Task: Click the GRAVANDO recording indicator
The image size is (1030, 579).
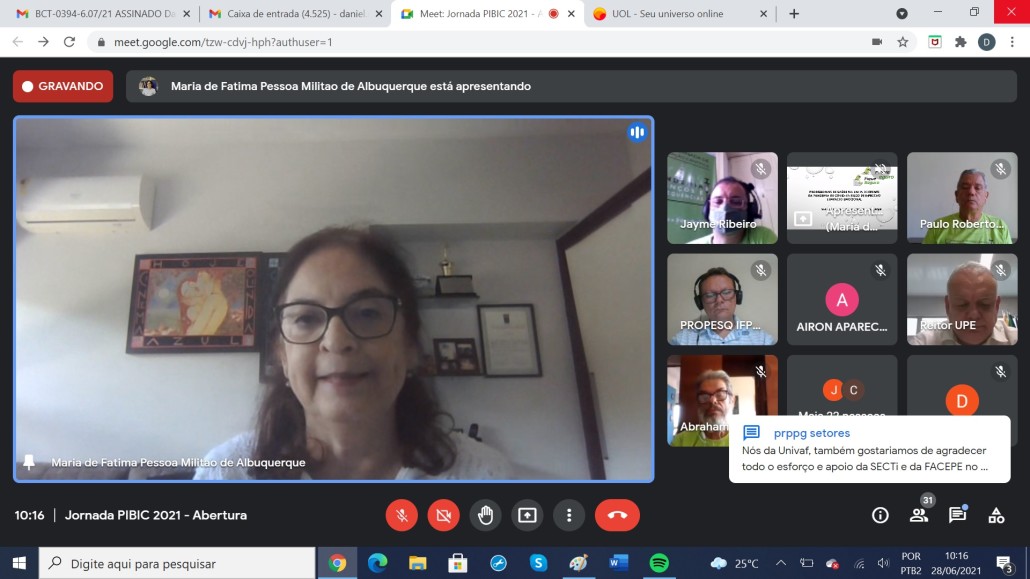Action: coord(63,86)
